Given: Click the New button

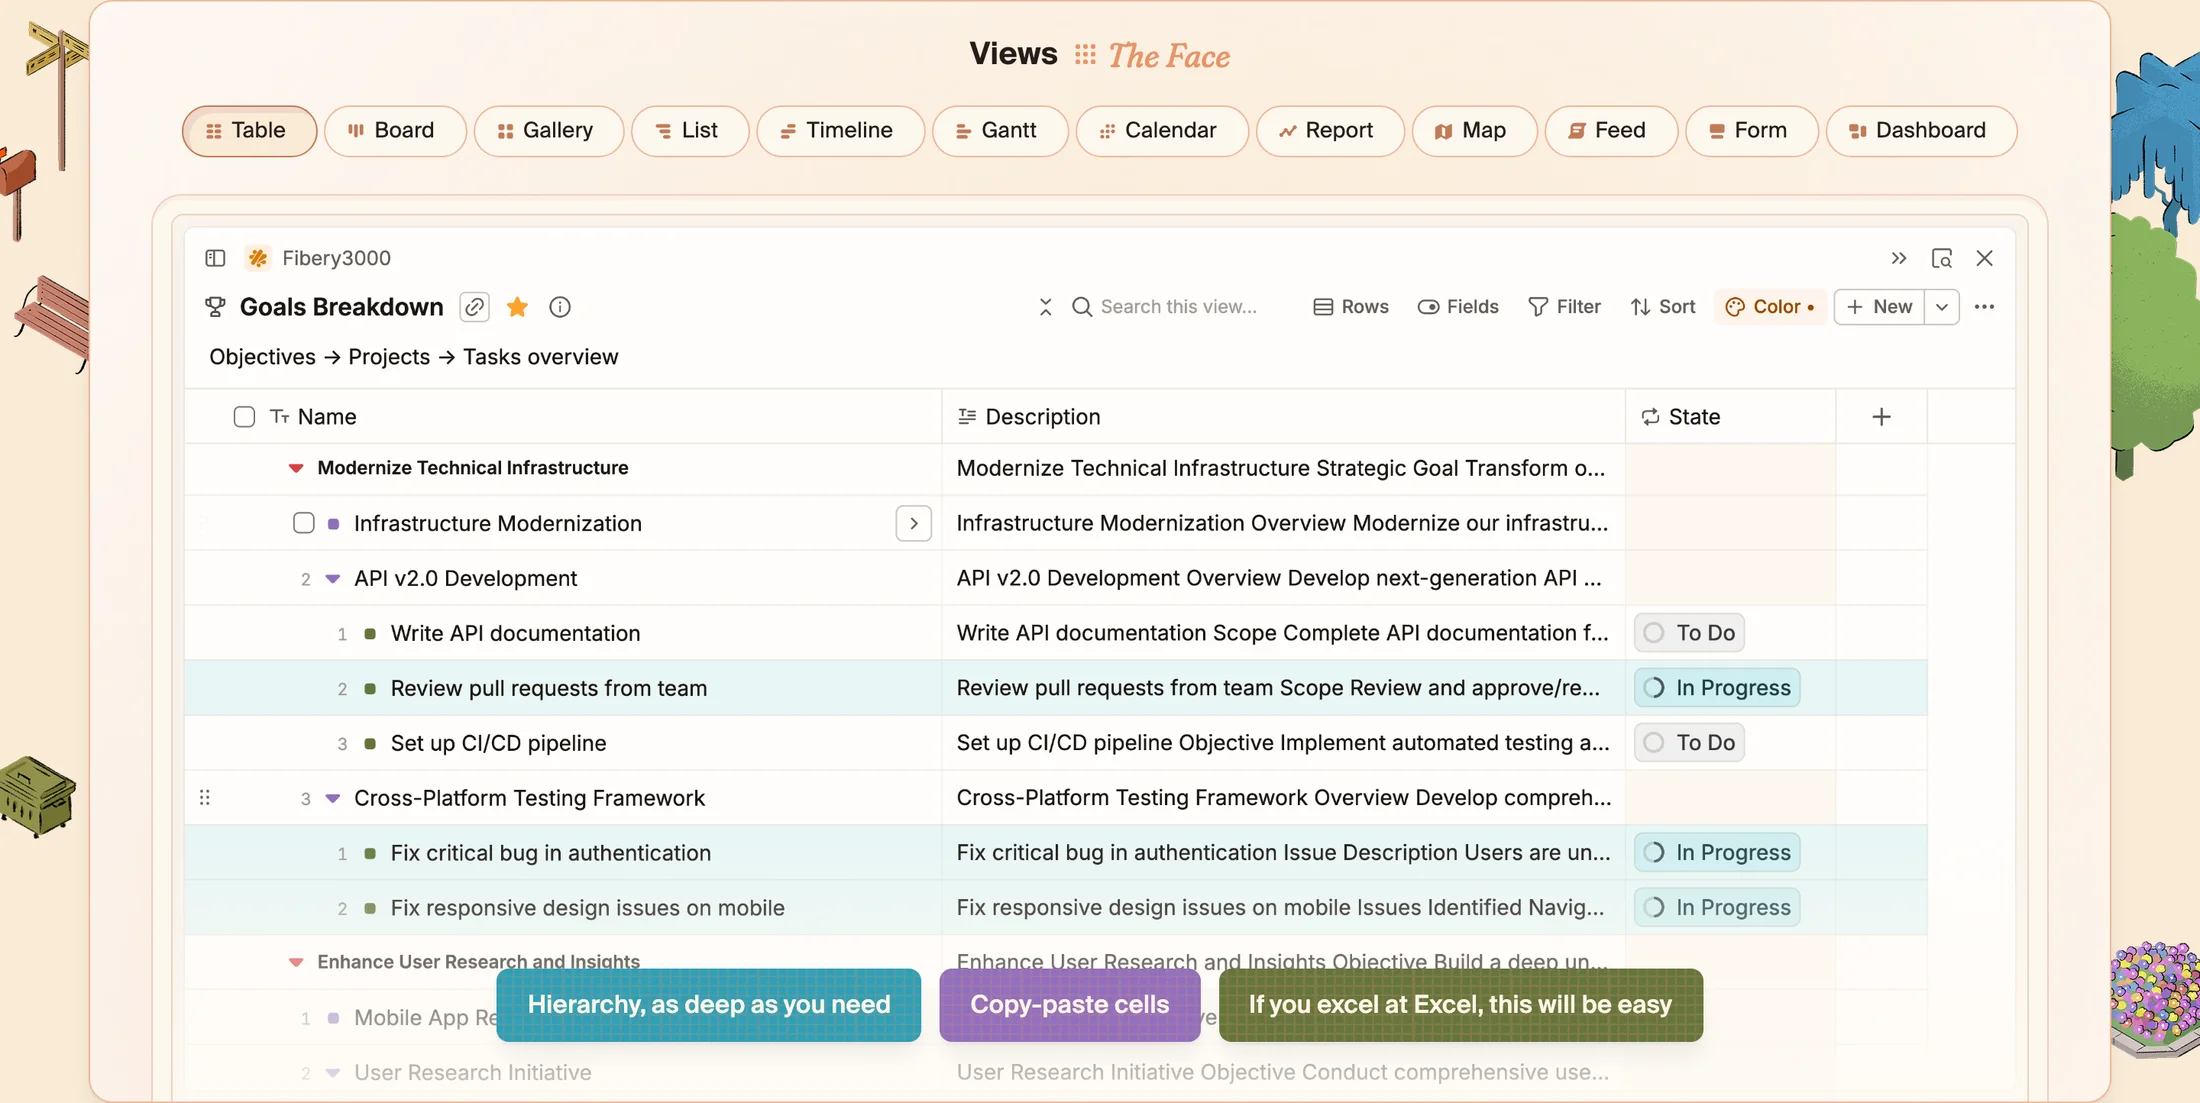Looking at the screenshot, I should pos(1880,307).
